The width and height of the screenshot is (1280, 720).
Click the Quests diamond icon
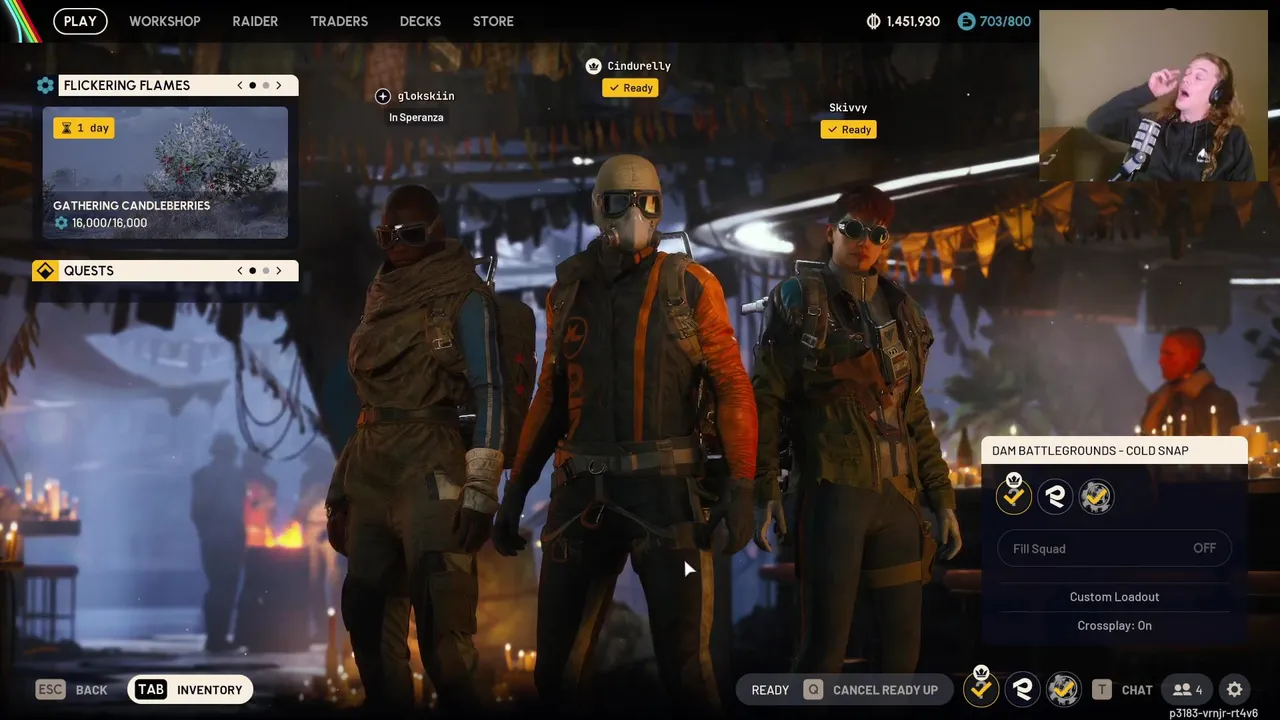pyautogui.click(x=44, y=271)
